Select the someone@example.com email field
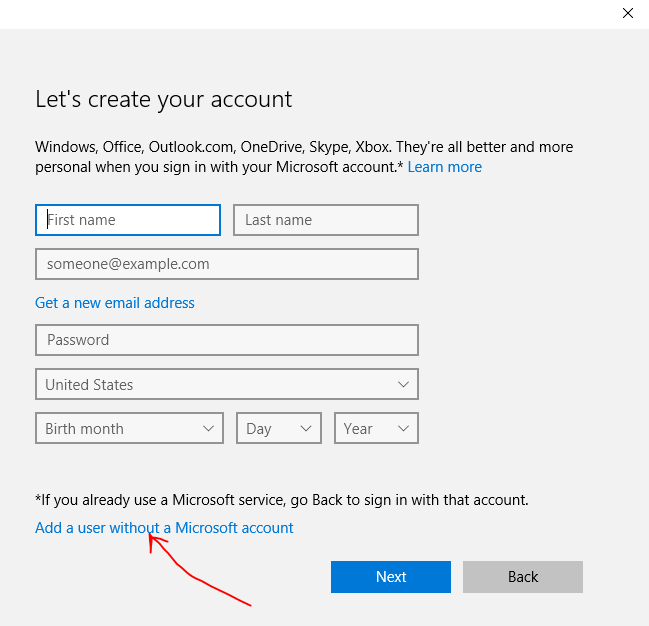 (x=227, y=264)
